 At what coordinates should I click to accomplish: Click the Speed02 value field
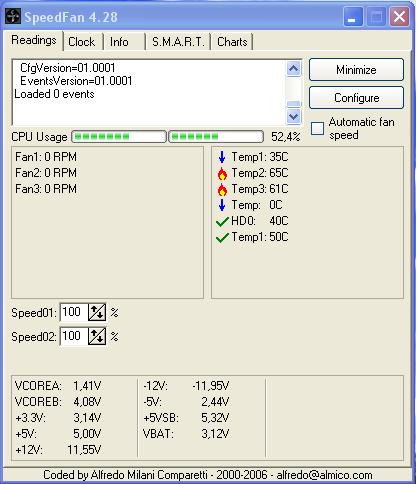coord(74,336)
